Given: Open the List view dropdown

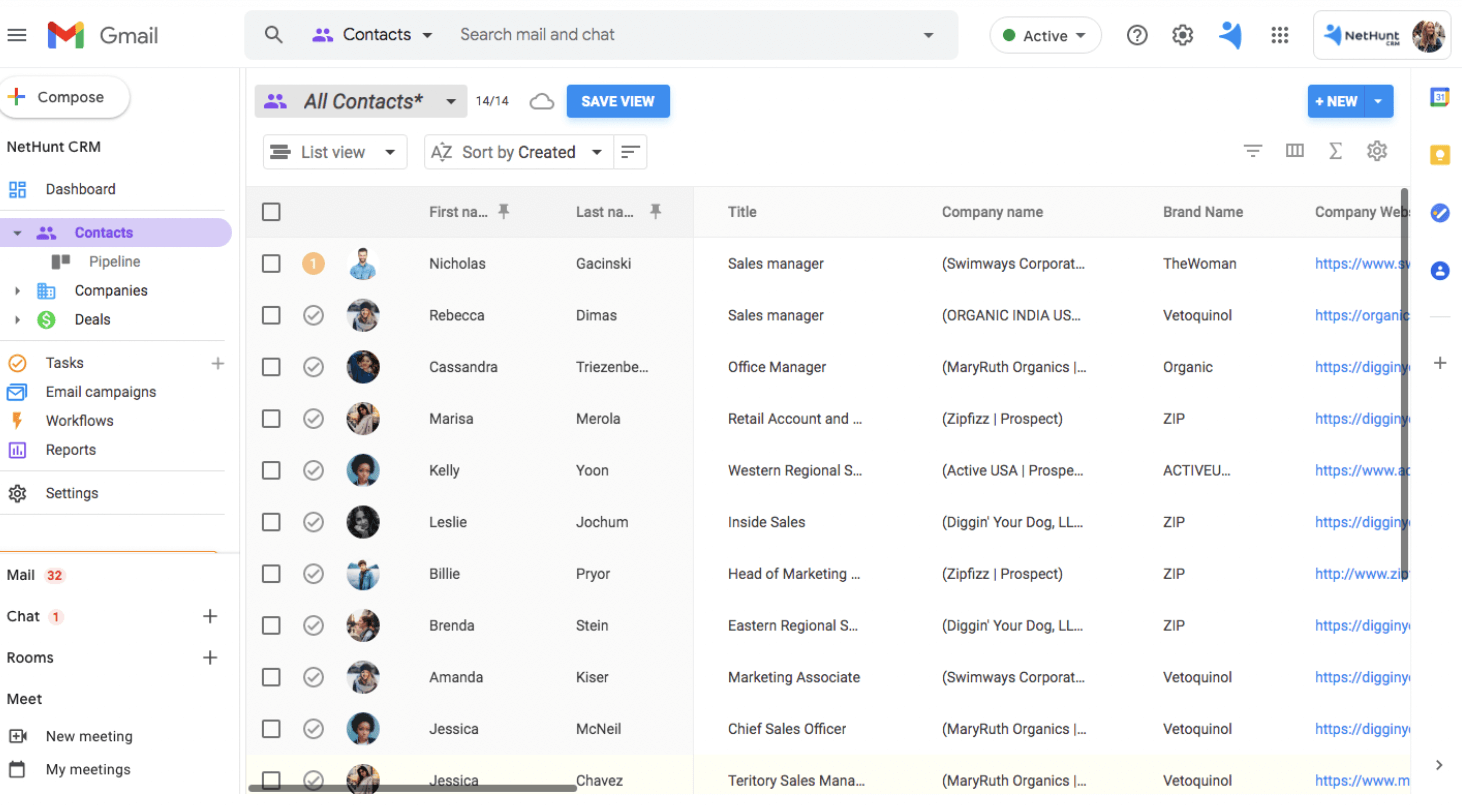Looking at the screenshot, I should pos(334,151).
